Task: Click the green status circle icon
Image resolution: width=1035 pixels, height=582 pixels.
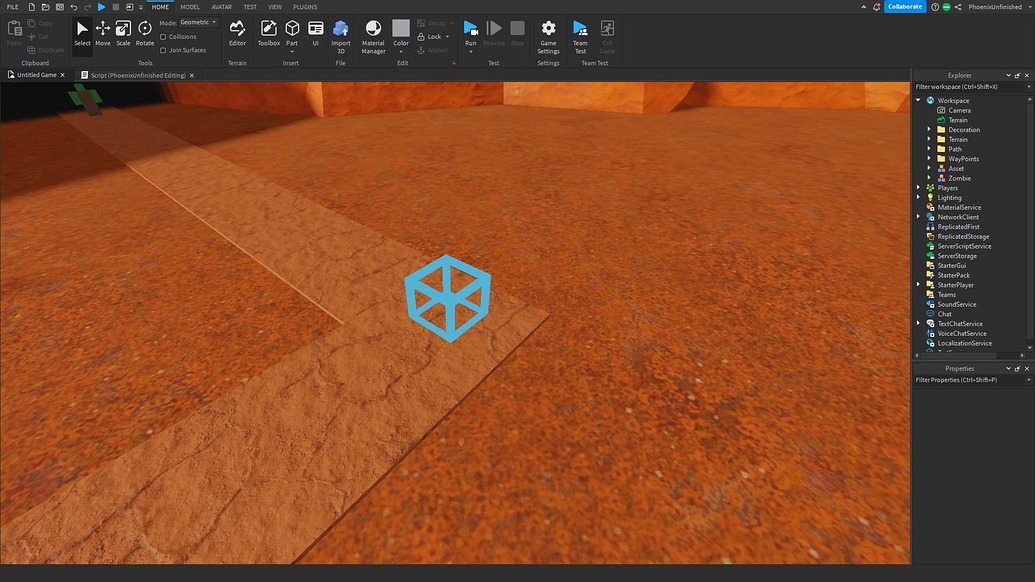Action: [946, 7]
